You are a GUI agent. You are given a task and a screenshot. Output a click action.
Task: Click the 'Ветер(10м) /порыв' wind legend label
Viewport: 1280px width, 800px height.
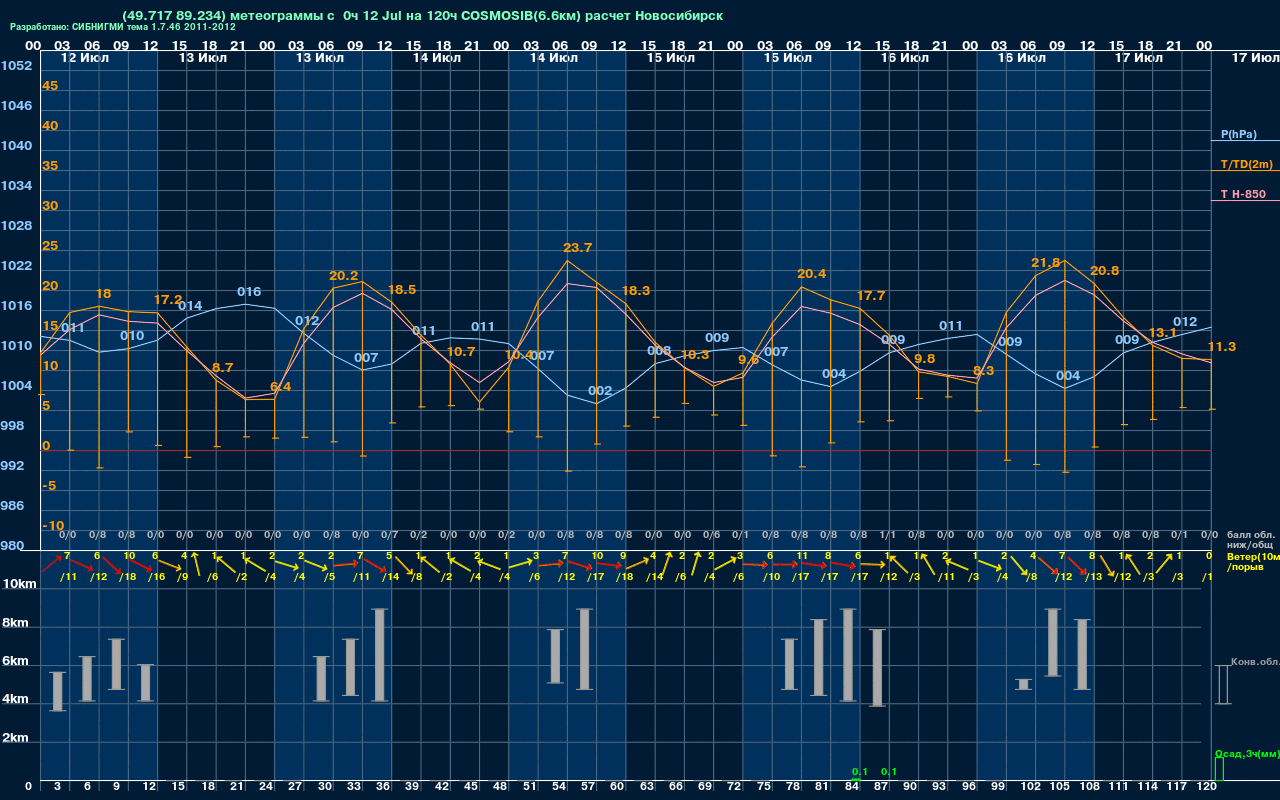pos(1252,561)
